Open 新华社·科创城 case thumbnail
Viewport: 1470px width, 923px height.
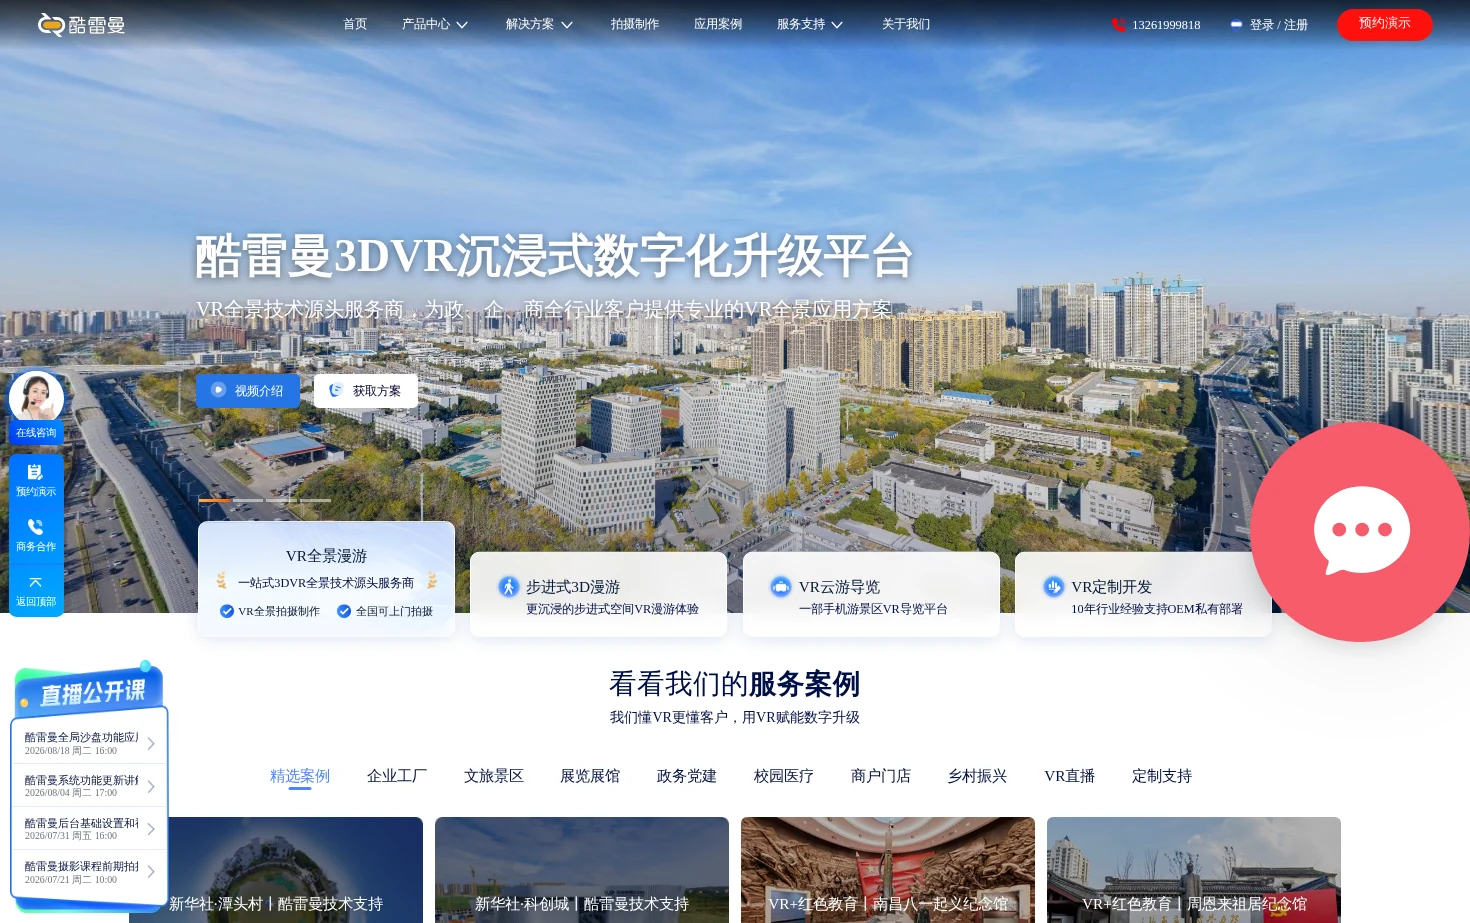[582, 870]
